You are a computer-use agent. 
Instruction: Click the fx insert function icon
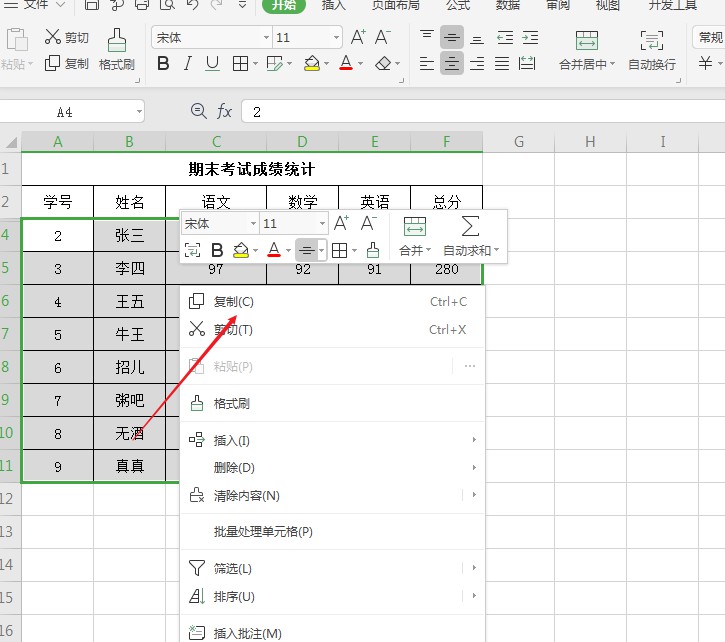pyautogui.click(x=224, y=111)
